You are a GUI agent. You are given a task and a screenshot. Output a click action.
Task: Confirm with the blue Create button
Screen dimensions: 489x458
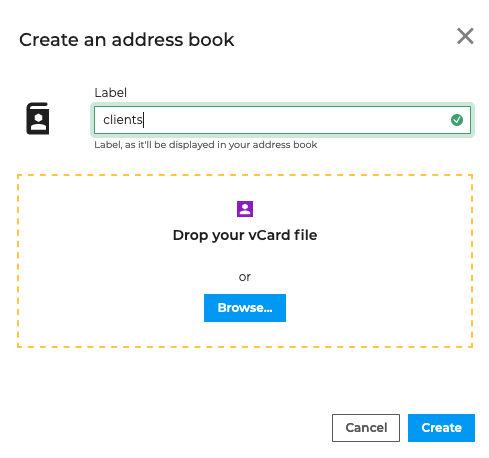pos(441,428)
